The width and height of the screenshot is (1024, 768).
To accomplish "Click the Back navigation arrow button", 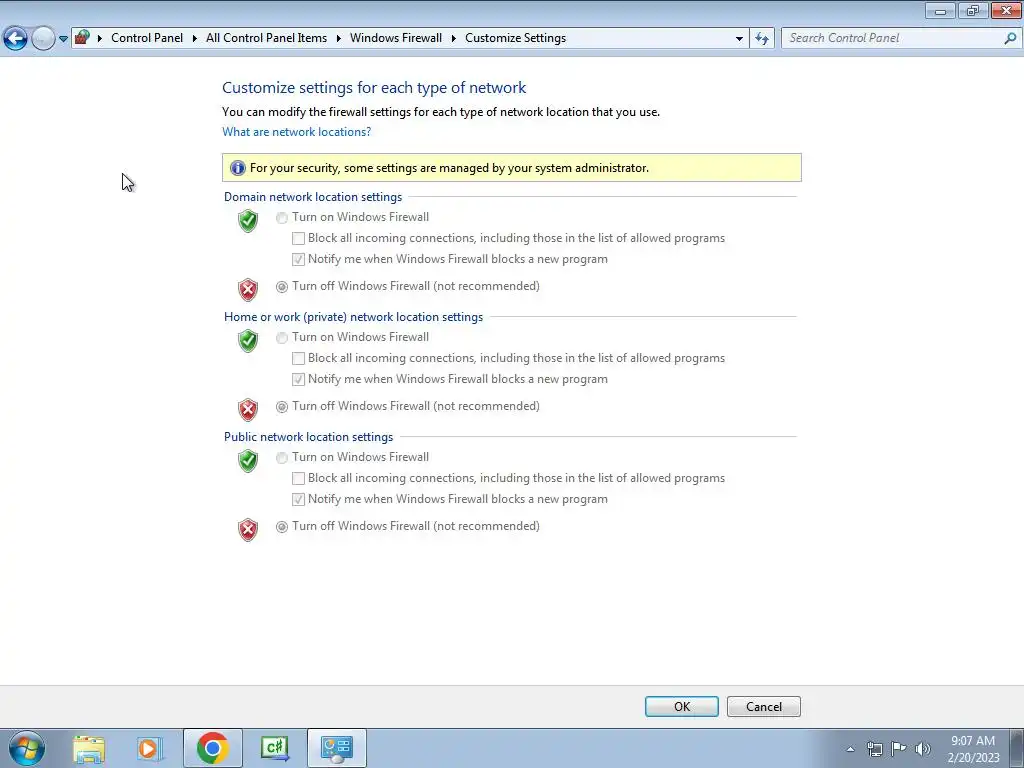I will (15, 39).
